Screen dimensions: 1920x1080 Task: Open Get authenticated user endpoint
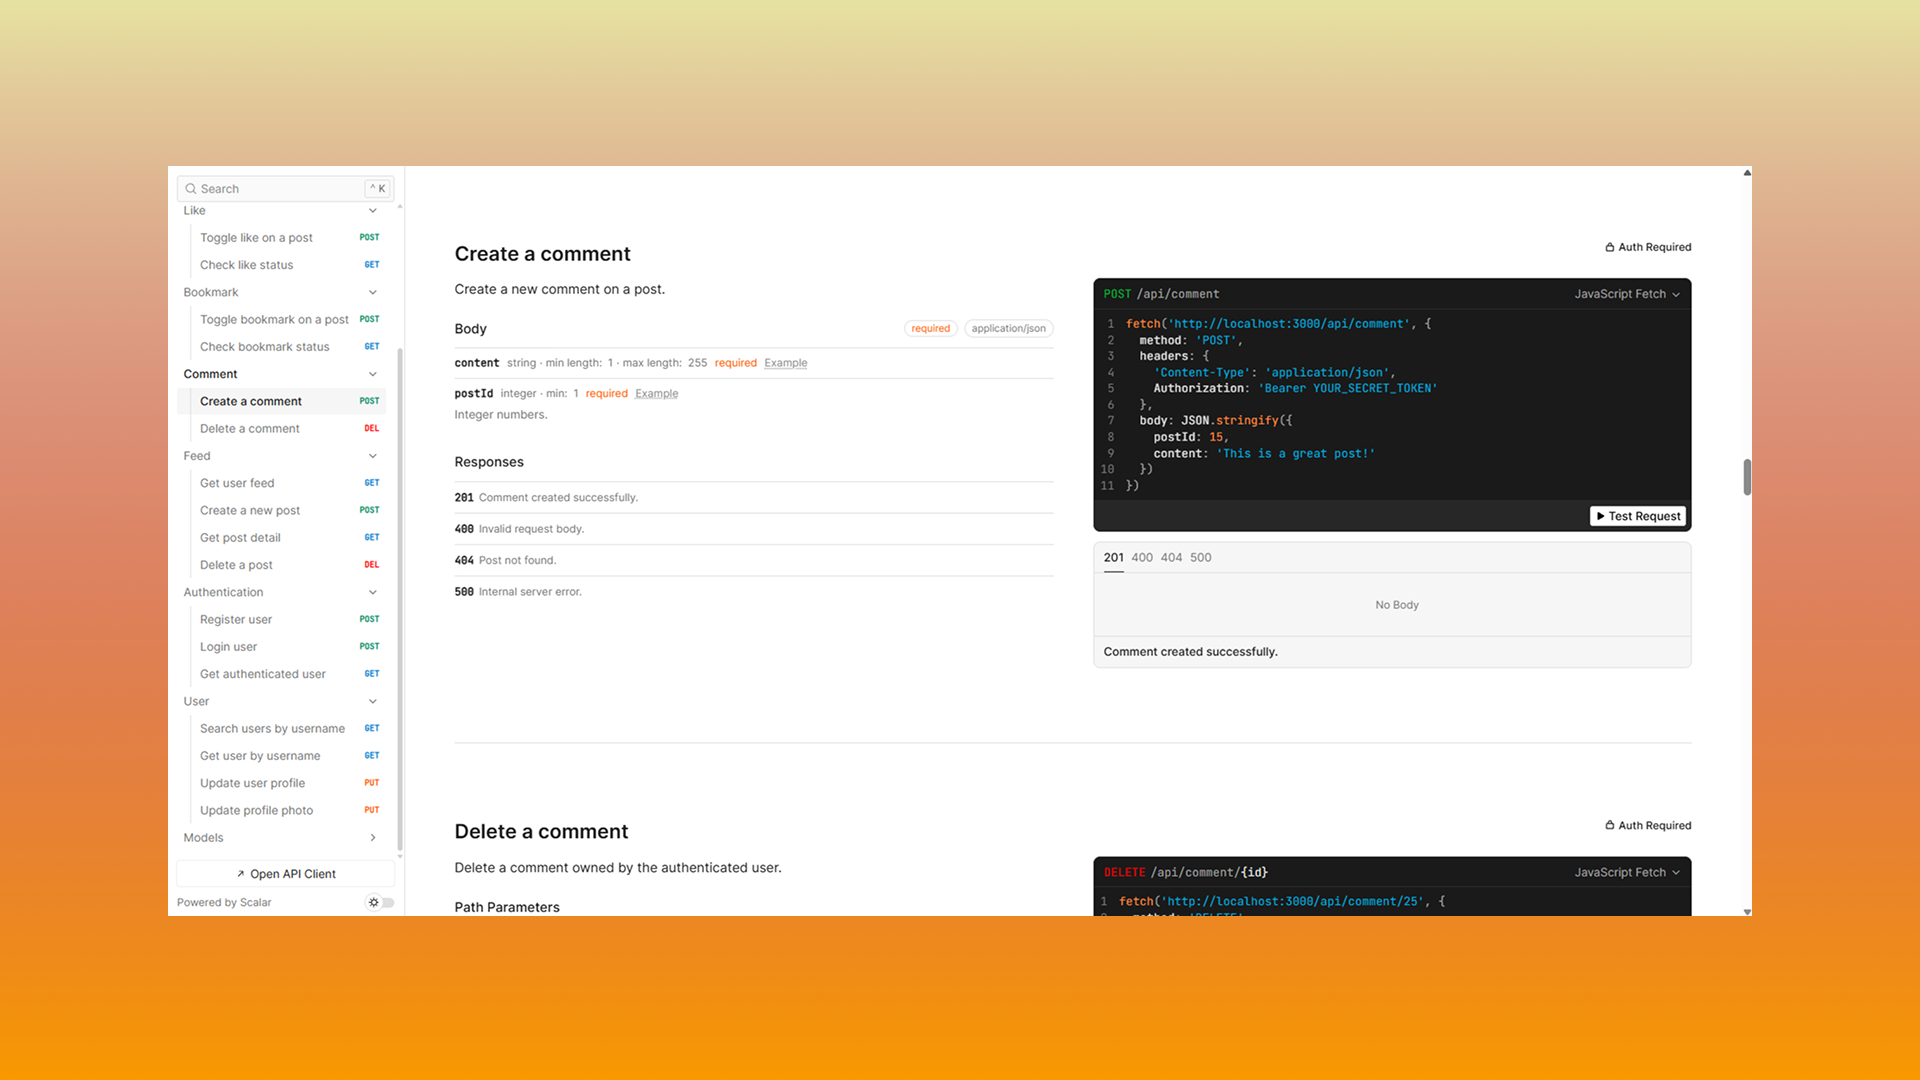point(282,674)
